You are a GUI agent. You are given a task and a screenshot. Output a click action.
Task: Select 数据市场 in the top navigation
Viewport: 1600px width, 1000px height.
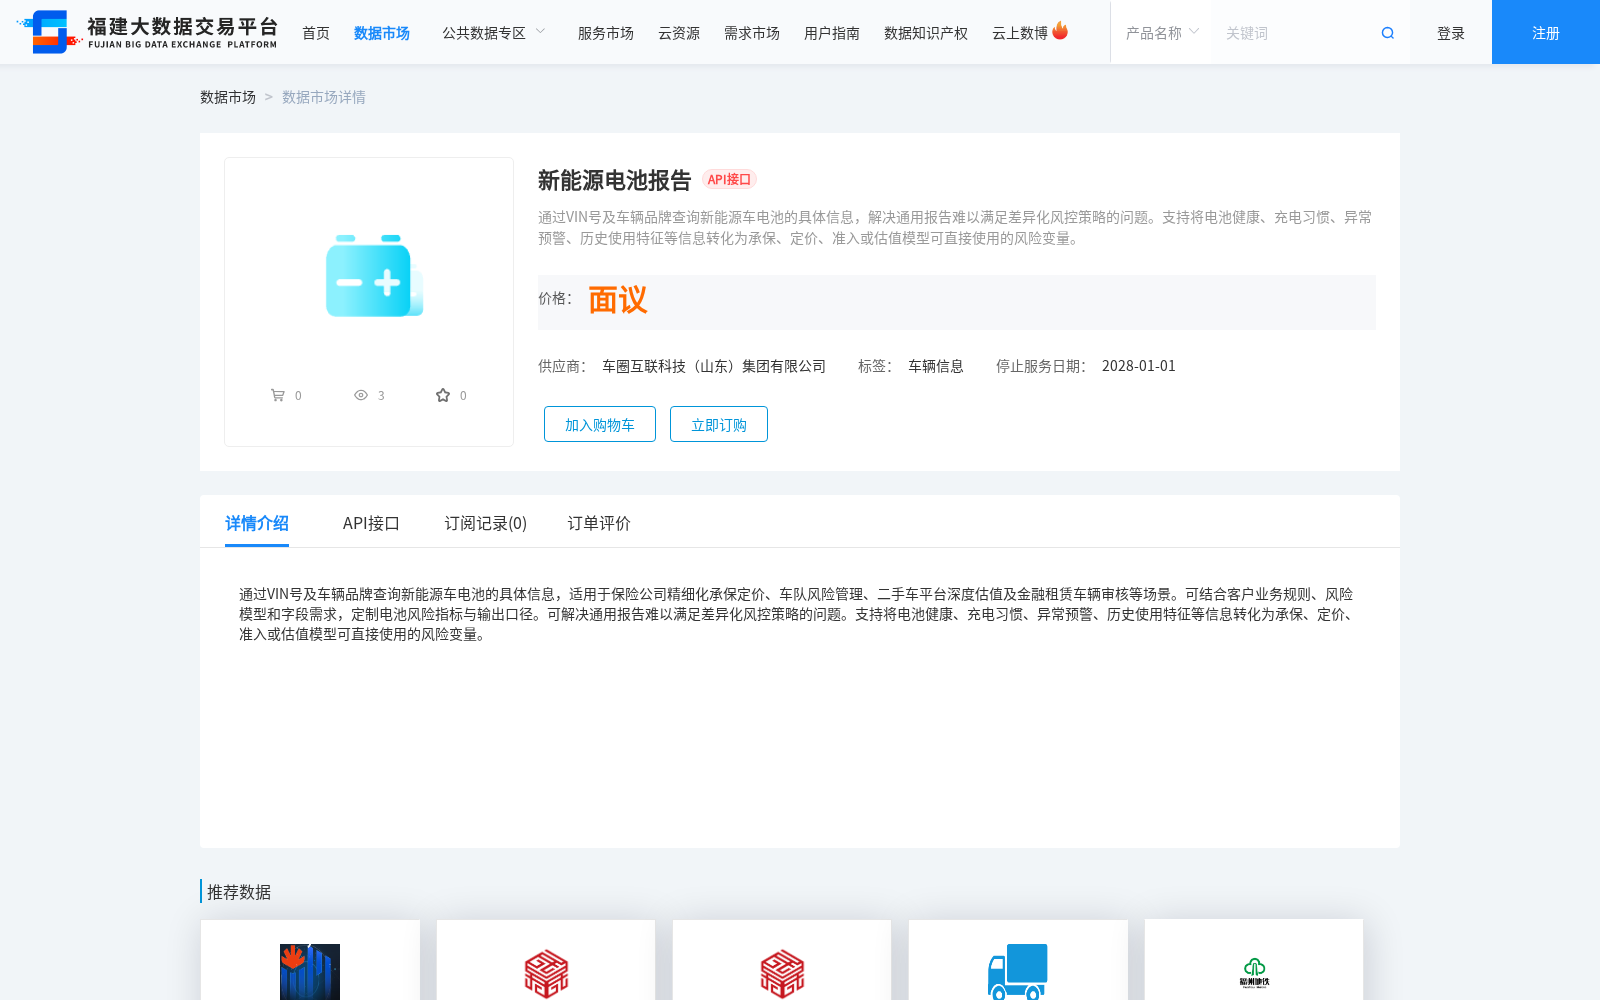tap(382, 33)
